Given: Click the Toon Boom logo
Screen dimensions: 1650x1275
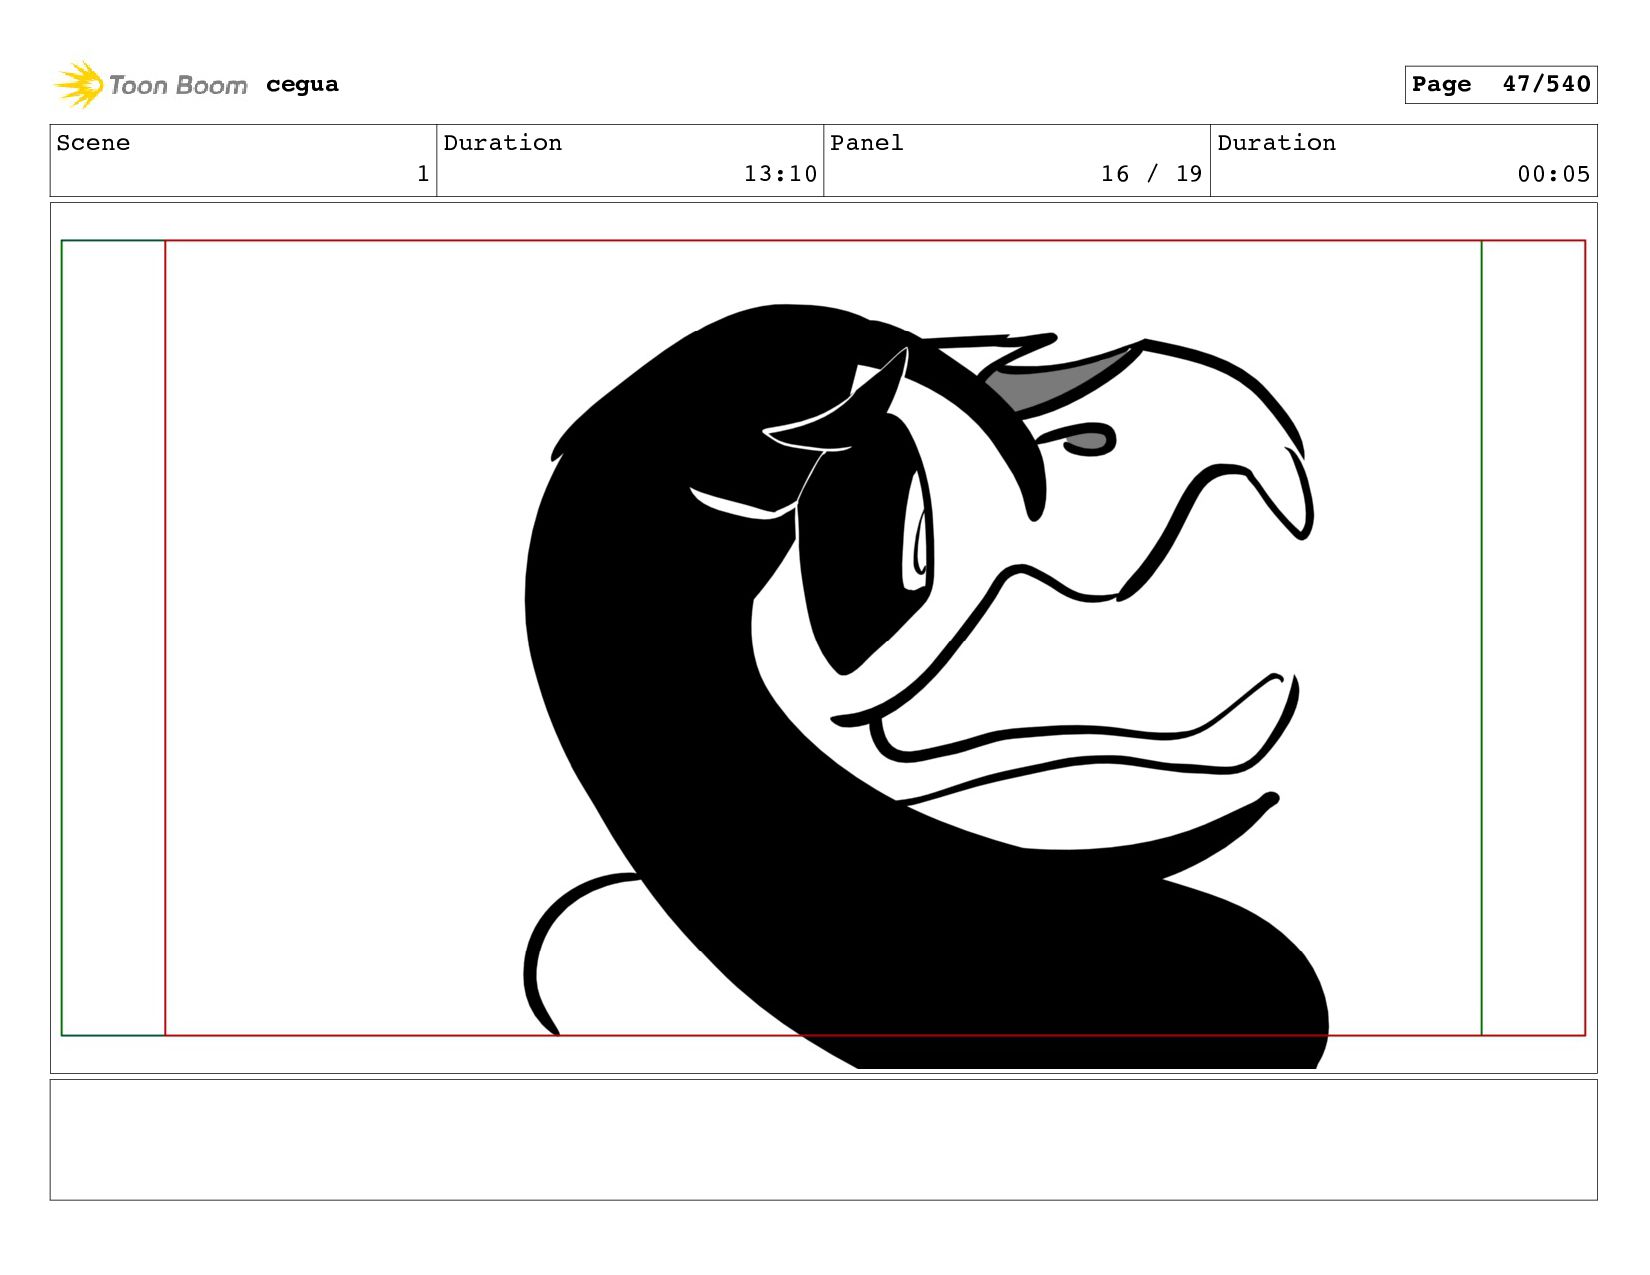Looking at the screenshot, I should [x=150, y=85].
